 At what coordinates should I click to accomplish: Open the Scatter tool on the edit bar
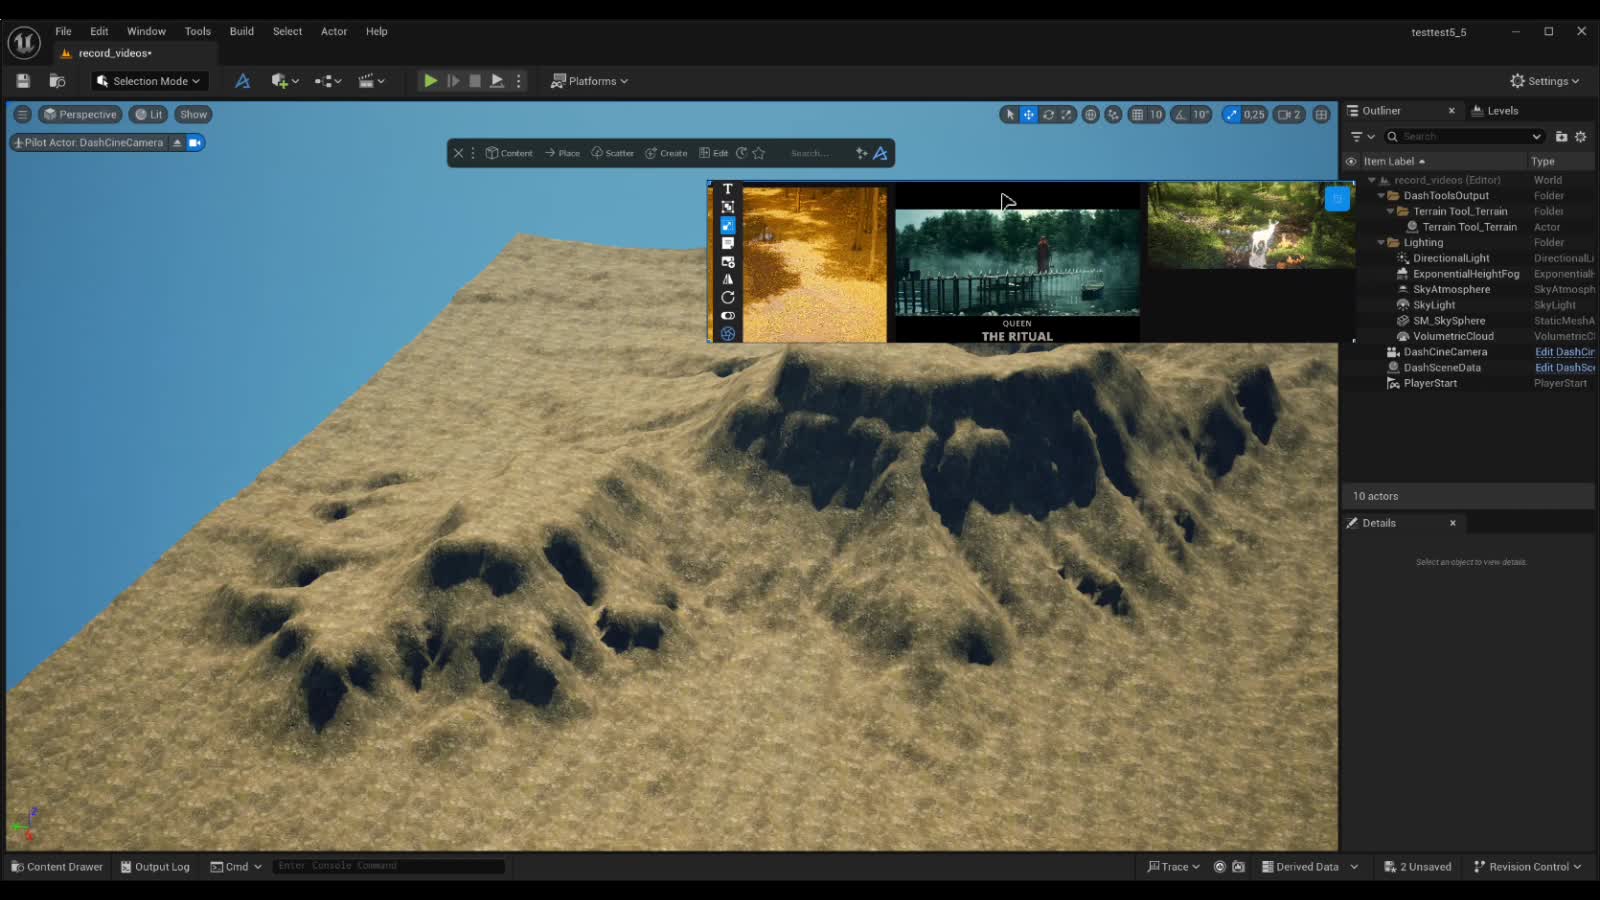(x=613, y=152)
